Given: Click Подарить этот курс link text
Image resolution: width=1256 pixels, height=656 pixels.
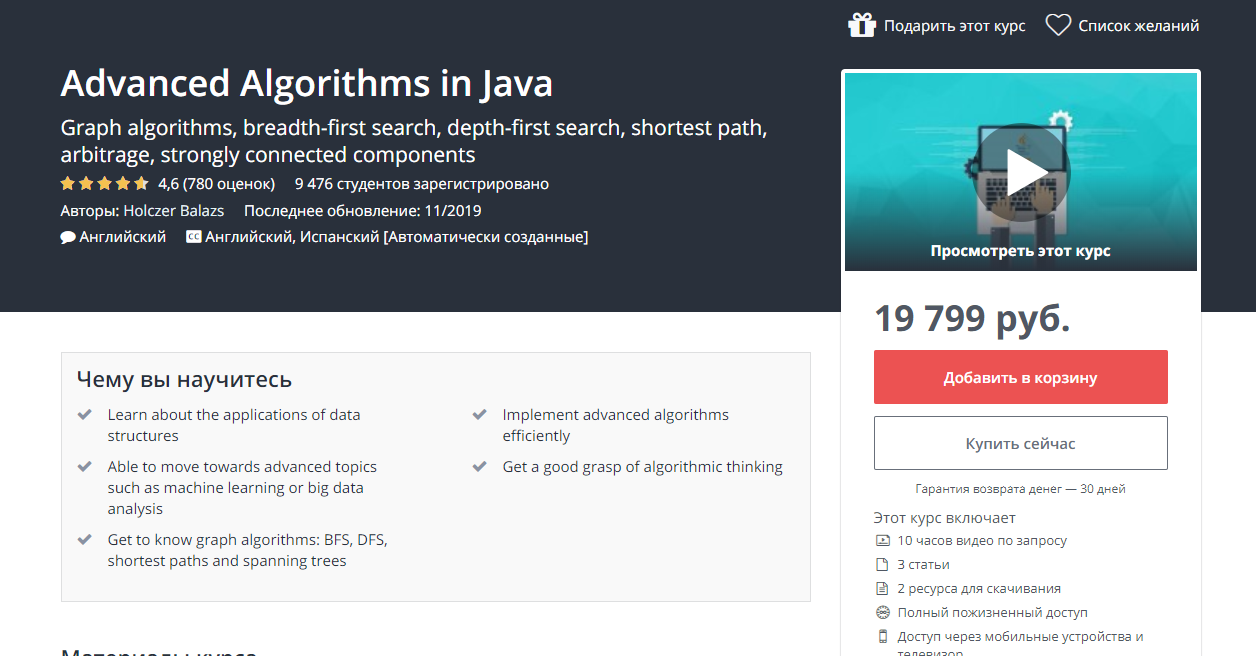Looking at the screenshot, I should click(x=954, y=26).
